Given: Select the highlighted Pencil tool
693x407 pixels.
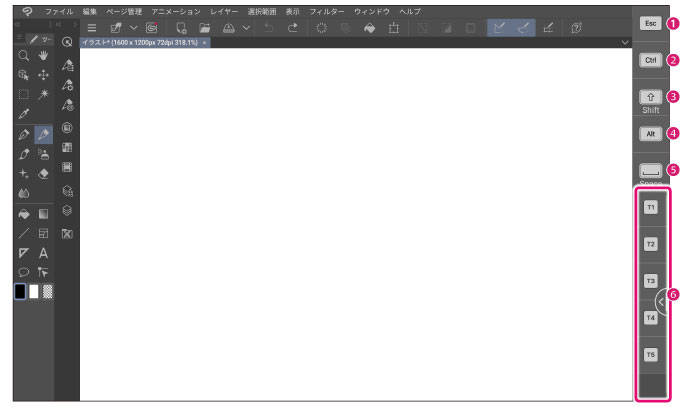Looking at the screenshot, I should pos(43,134).
